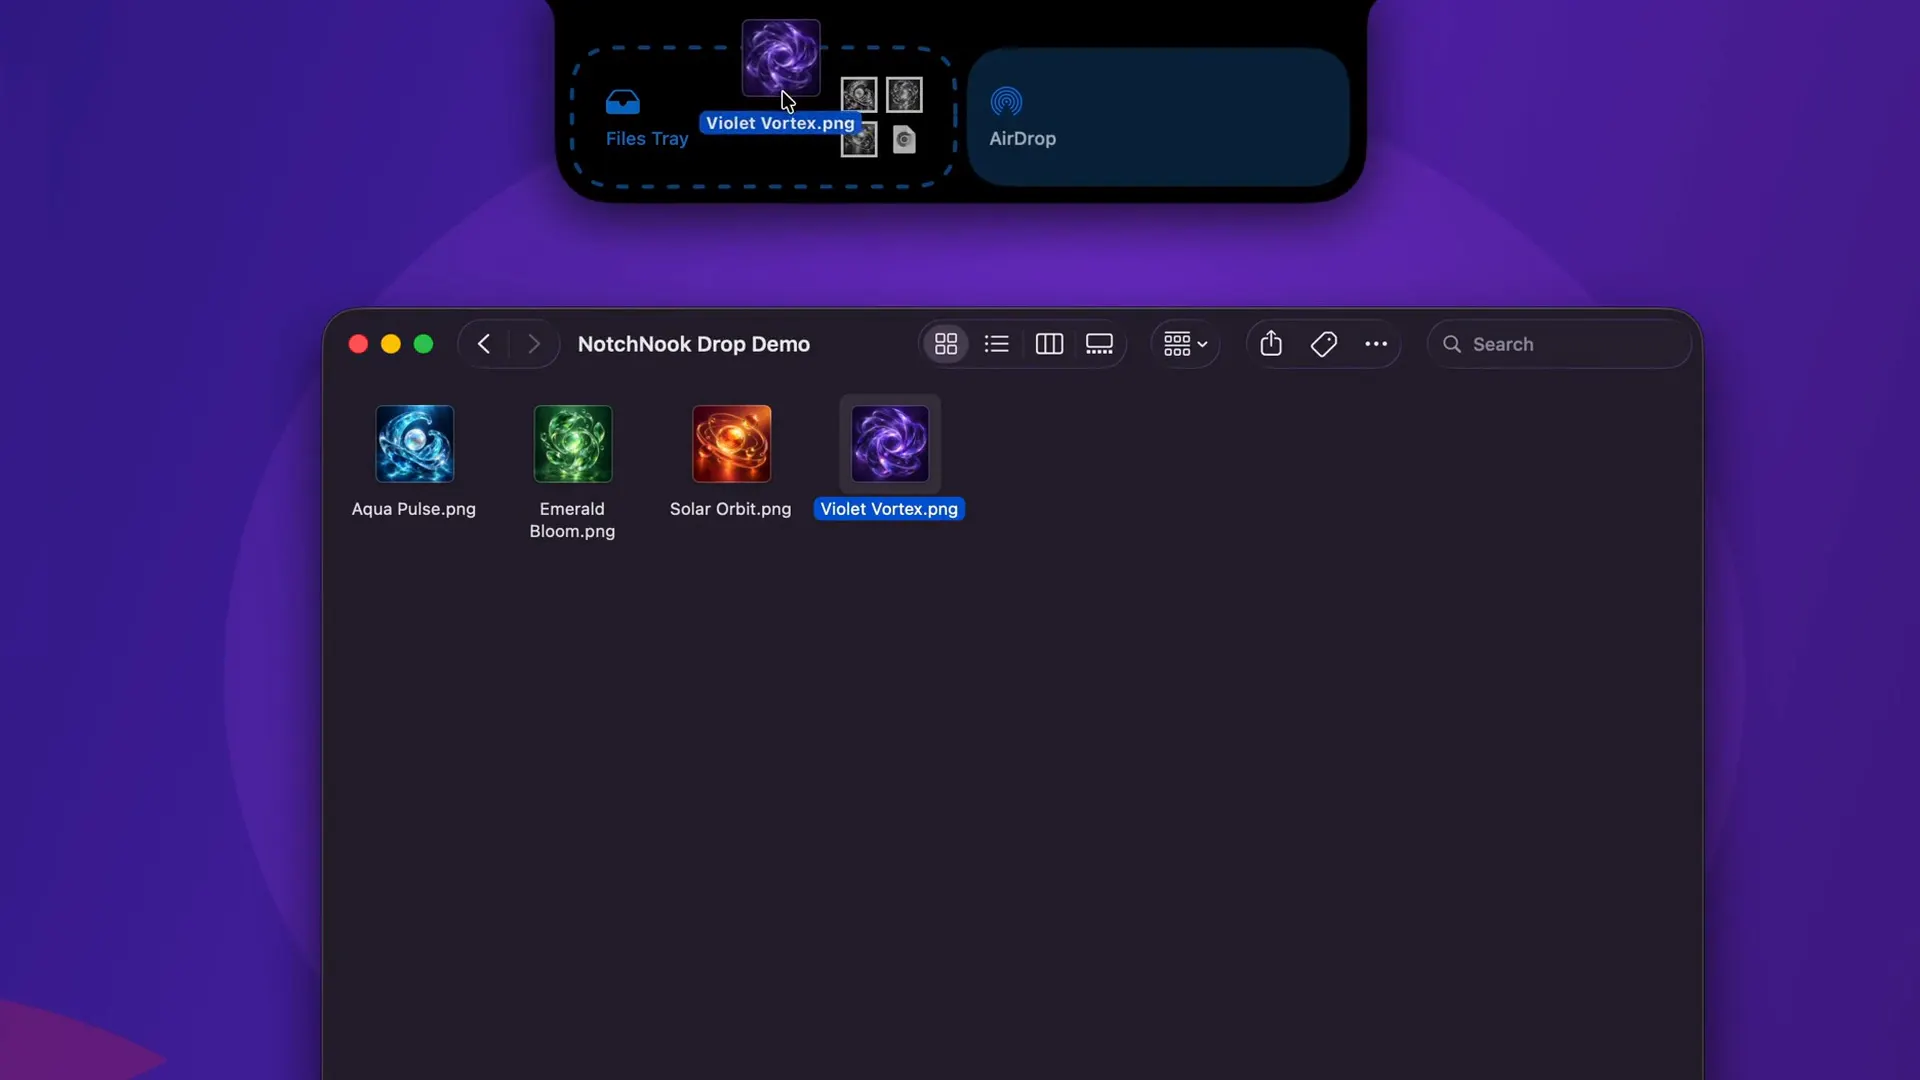This screenshot has width=1920, height=1080.
Task: Select the Solar Orbit.png thumbnail
Action: [x=732, y=443]
